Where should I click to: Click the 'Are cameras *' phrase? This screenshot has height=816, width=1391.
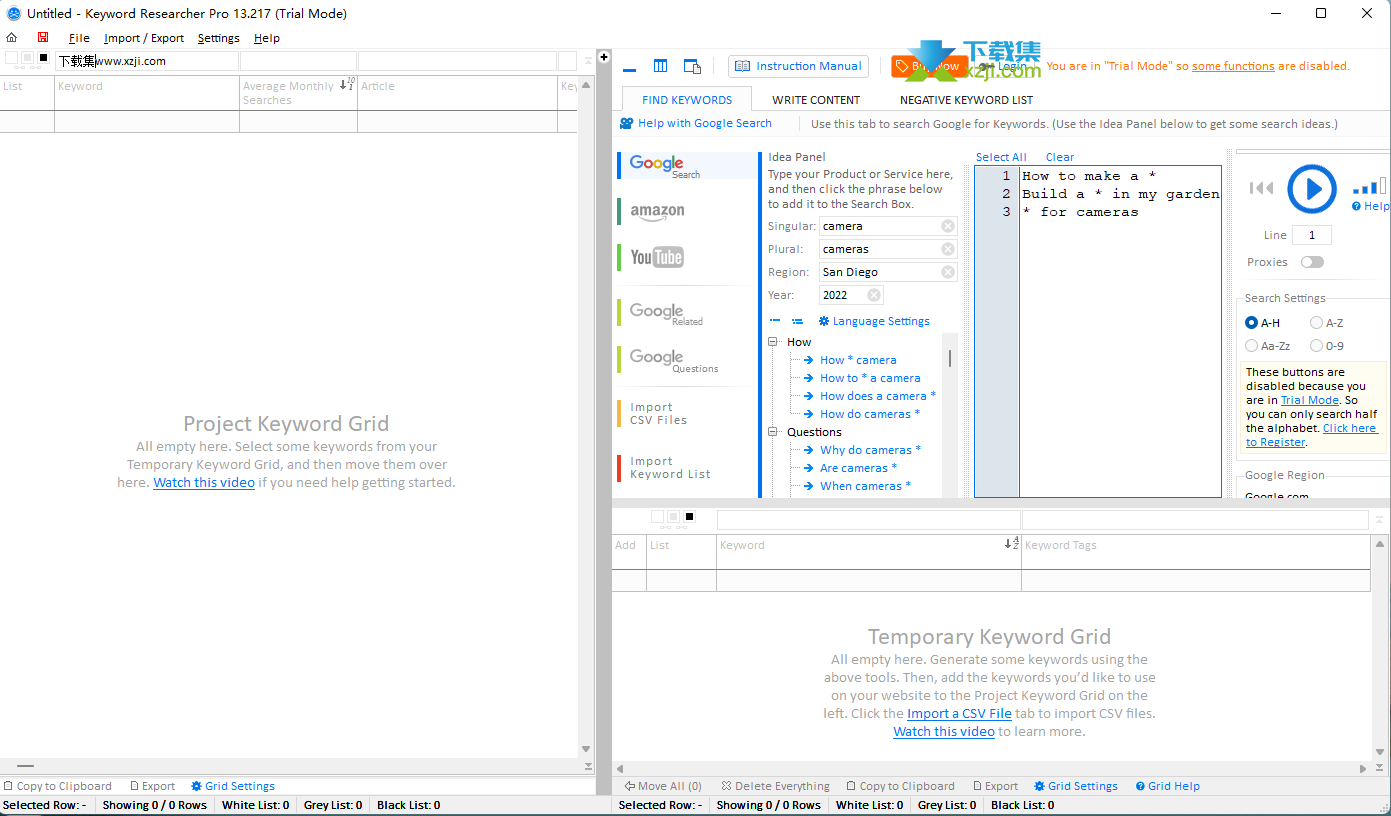(858, 468)
